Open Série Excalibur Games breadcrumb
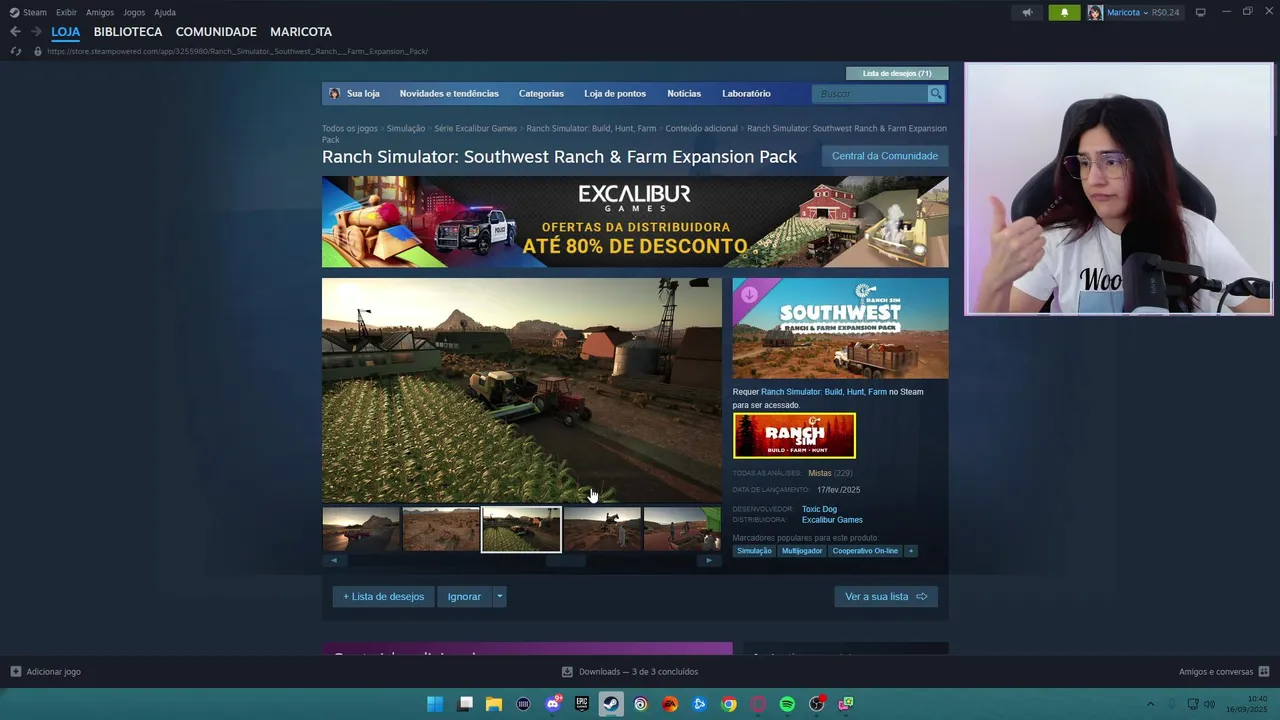Image resolution: width=1280 pixels, height=720 pixels. click(476, 128)
